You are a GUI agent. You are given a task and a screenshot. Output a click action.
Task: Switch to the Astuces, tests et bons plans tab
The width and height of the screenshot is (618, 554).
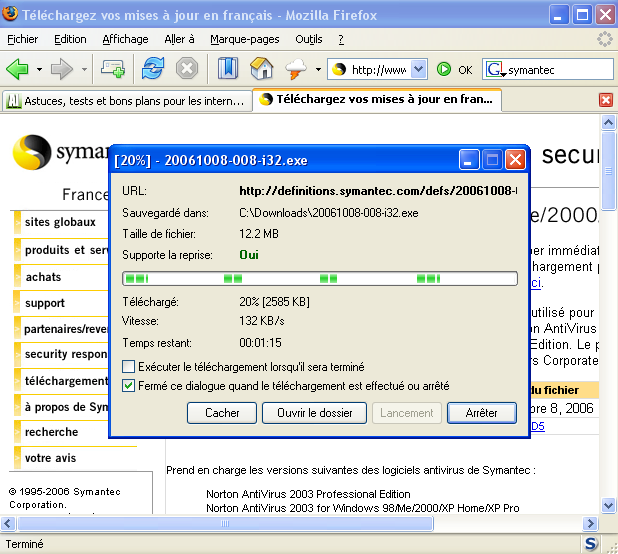[127, 101]
